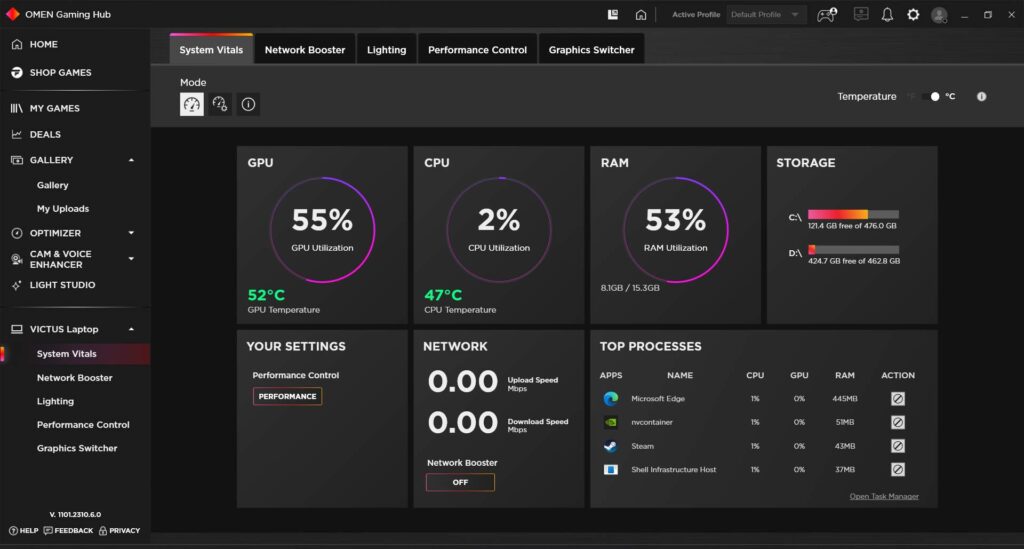Switch to the Network Booster tab
This screenshot has height=549, width=1024.
[x=304, y=50]
